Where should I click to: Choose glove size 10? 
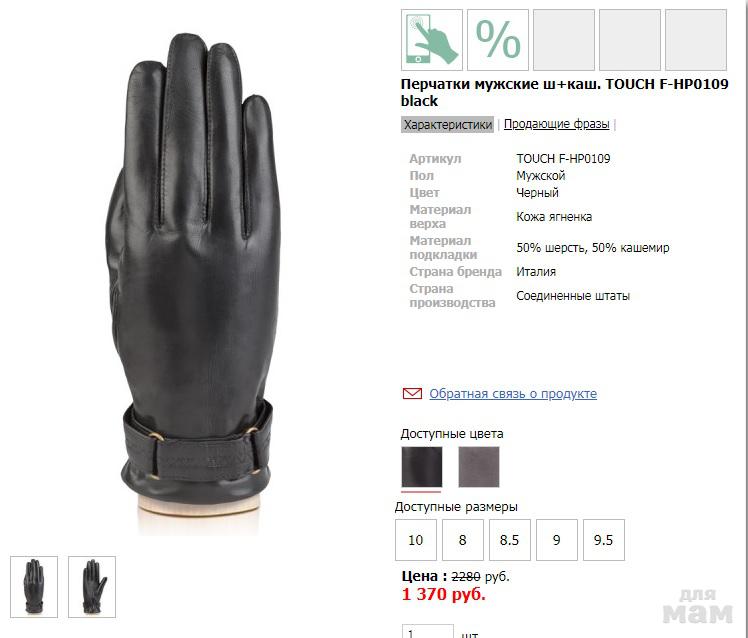(416, 540)
